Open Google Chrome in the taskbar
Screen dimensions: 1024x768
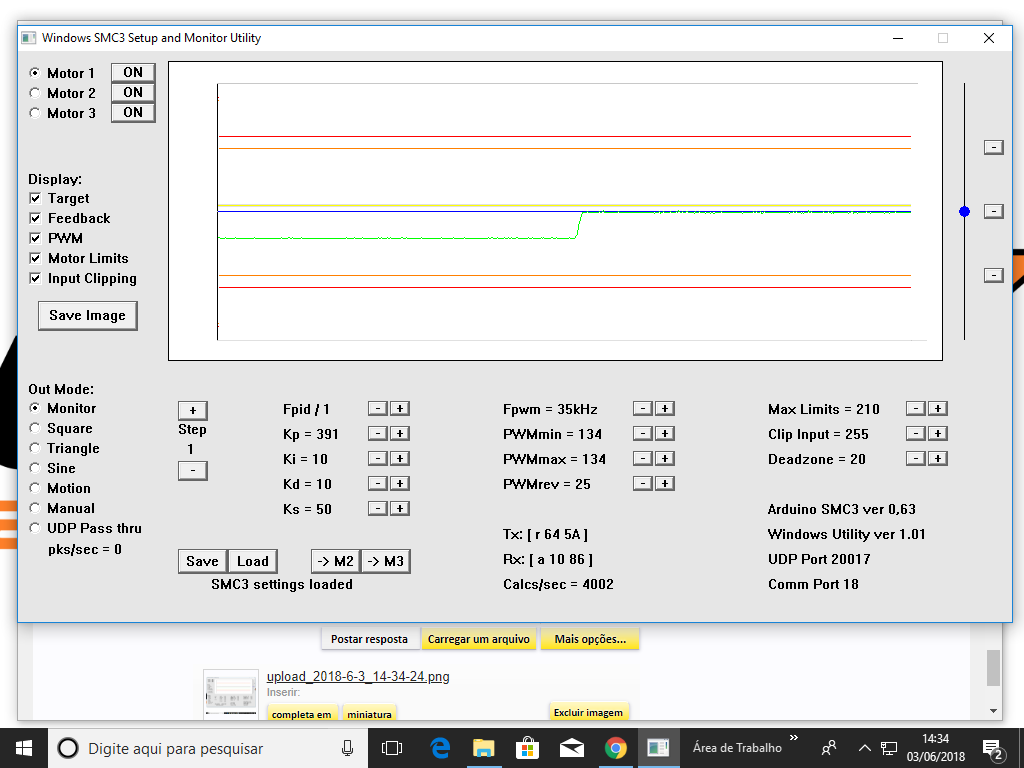[x=615, y=748]
